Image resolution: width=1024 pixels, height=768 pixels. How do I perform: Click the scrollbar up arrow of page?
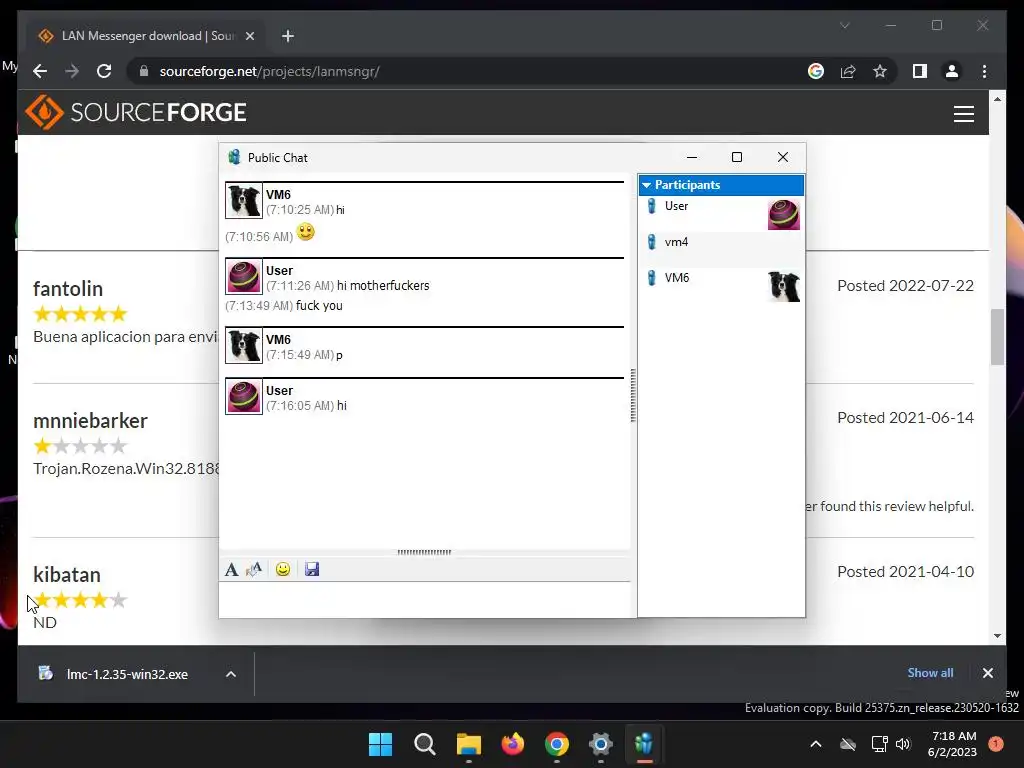coord(997,99)
